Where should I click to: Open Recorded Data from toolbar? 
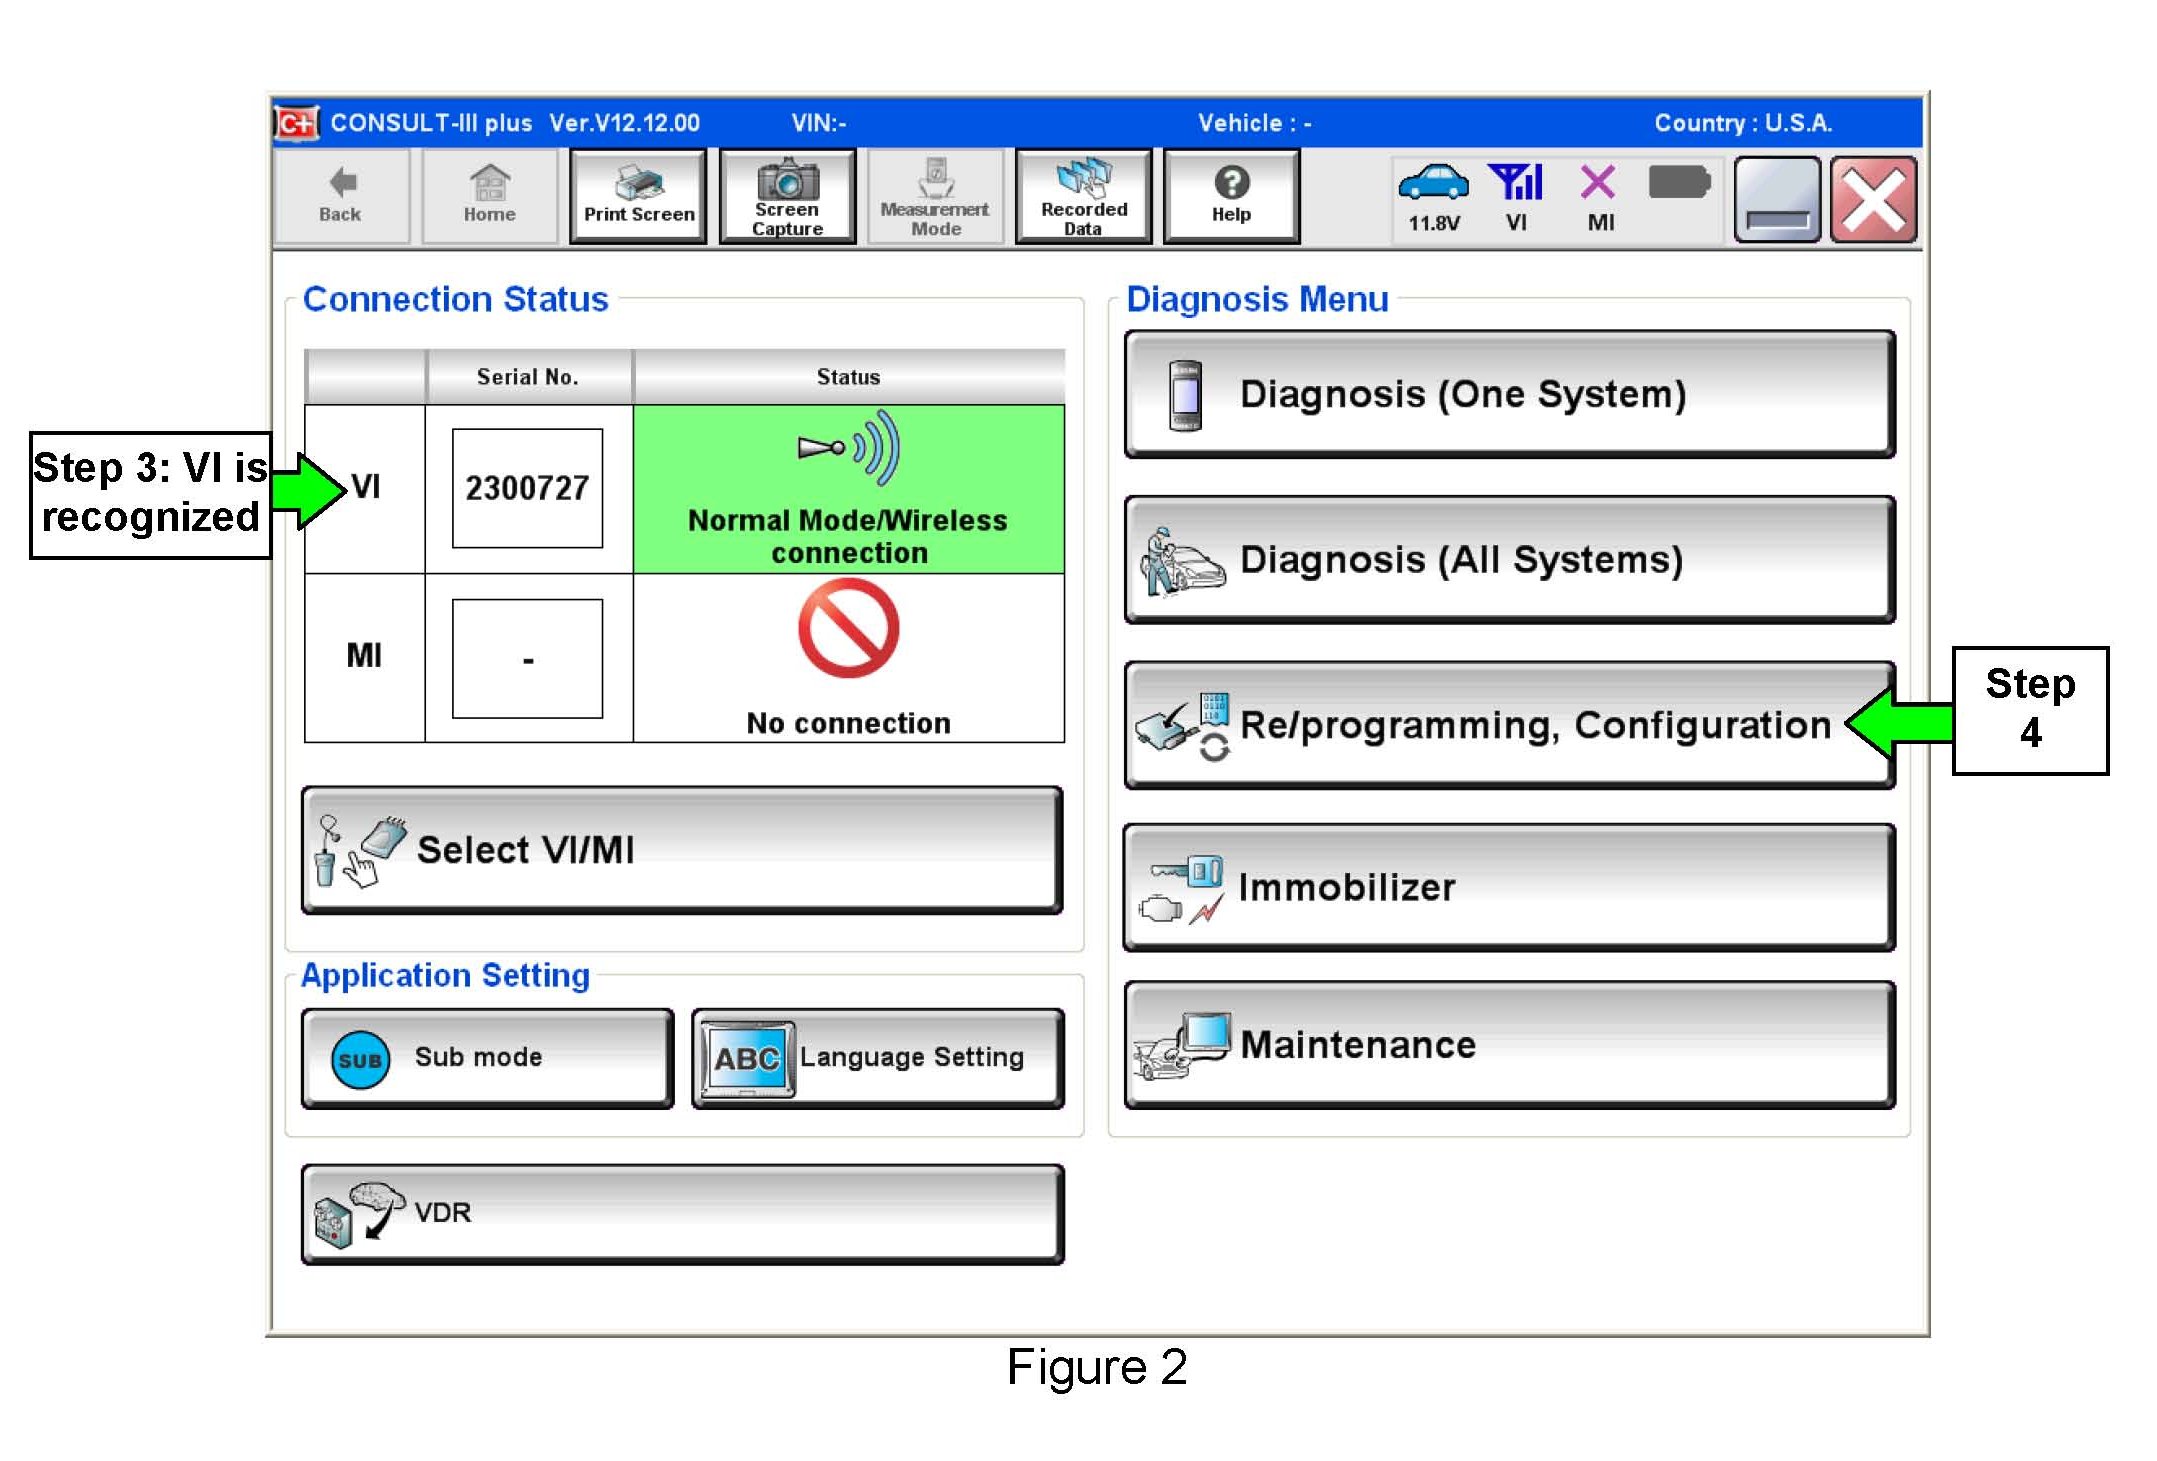click(1083, 197)
